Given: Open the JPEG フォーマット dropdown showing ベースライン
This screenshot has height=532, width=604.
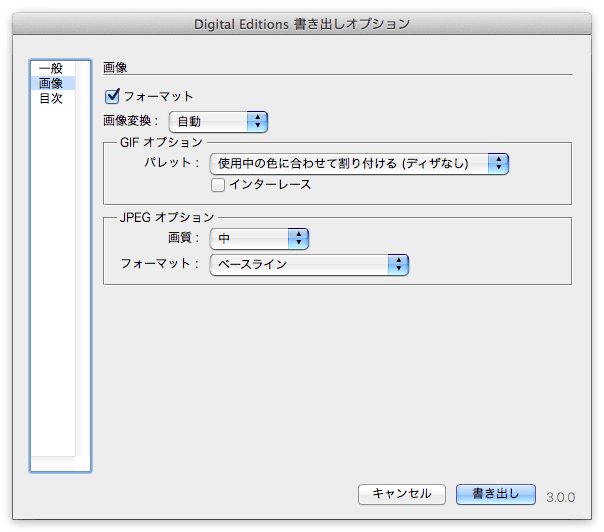Looking at the screenshot, I should [x=309, y=265].
